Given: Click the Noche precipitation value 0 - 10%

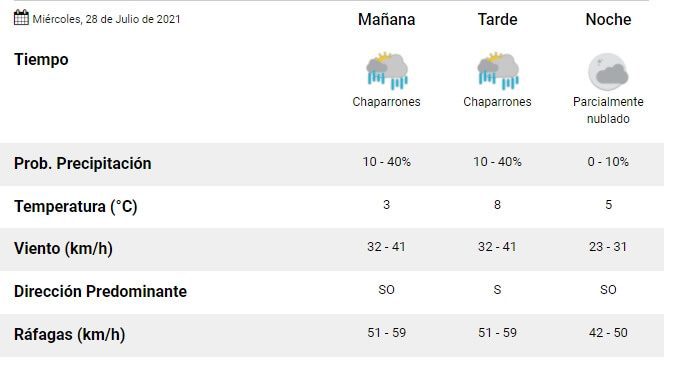Looking at the screenshot, I should 608,162.
